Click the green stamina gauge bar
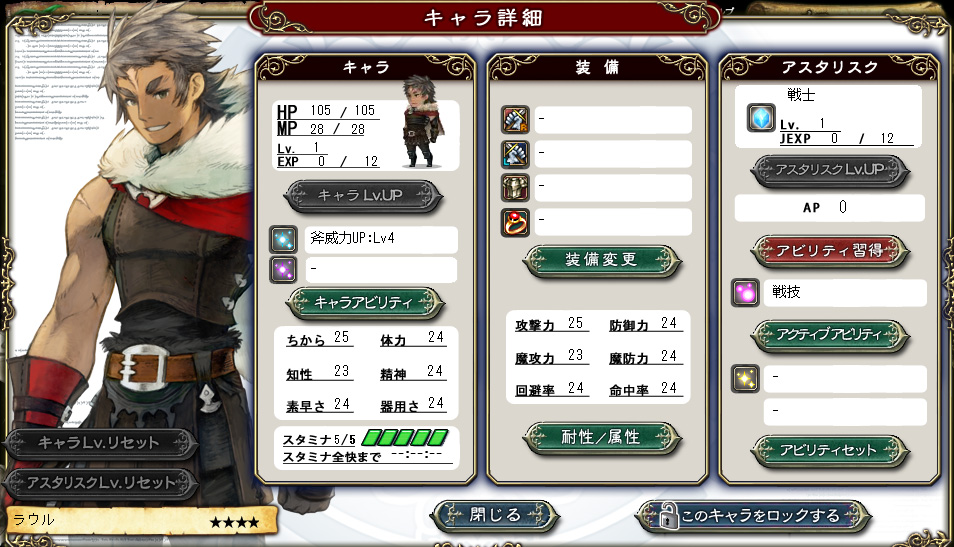The width and height of the screenshot is (954, 547). pos(405,437)
